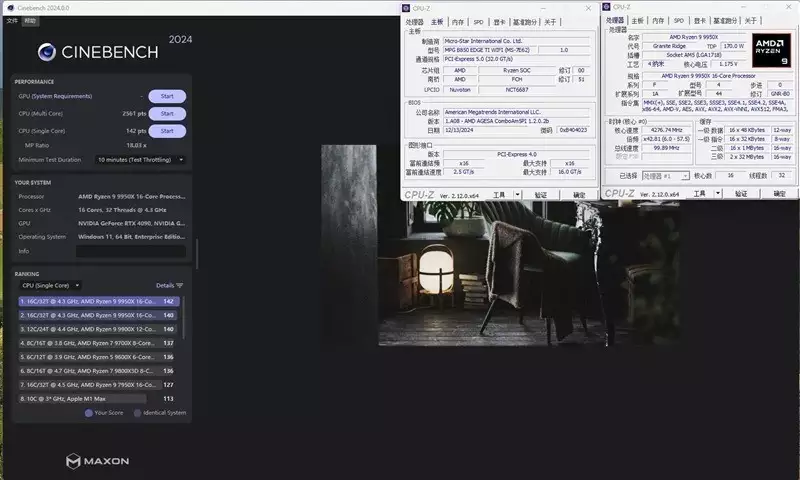Click the Identical System legend dot
The height and width of the screenshot is (480, 800).
(137, 413)
